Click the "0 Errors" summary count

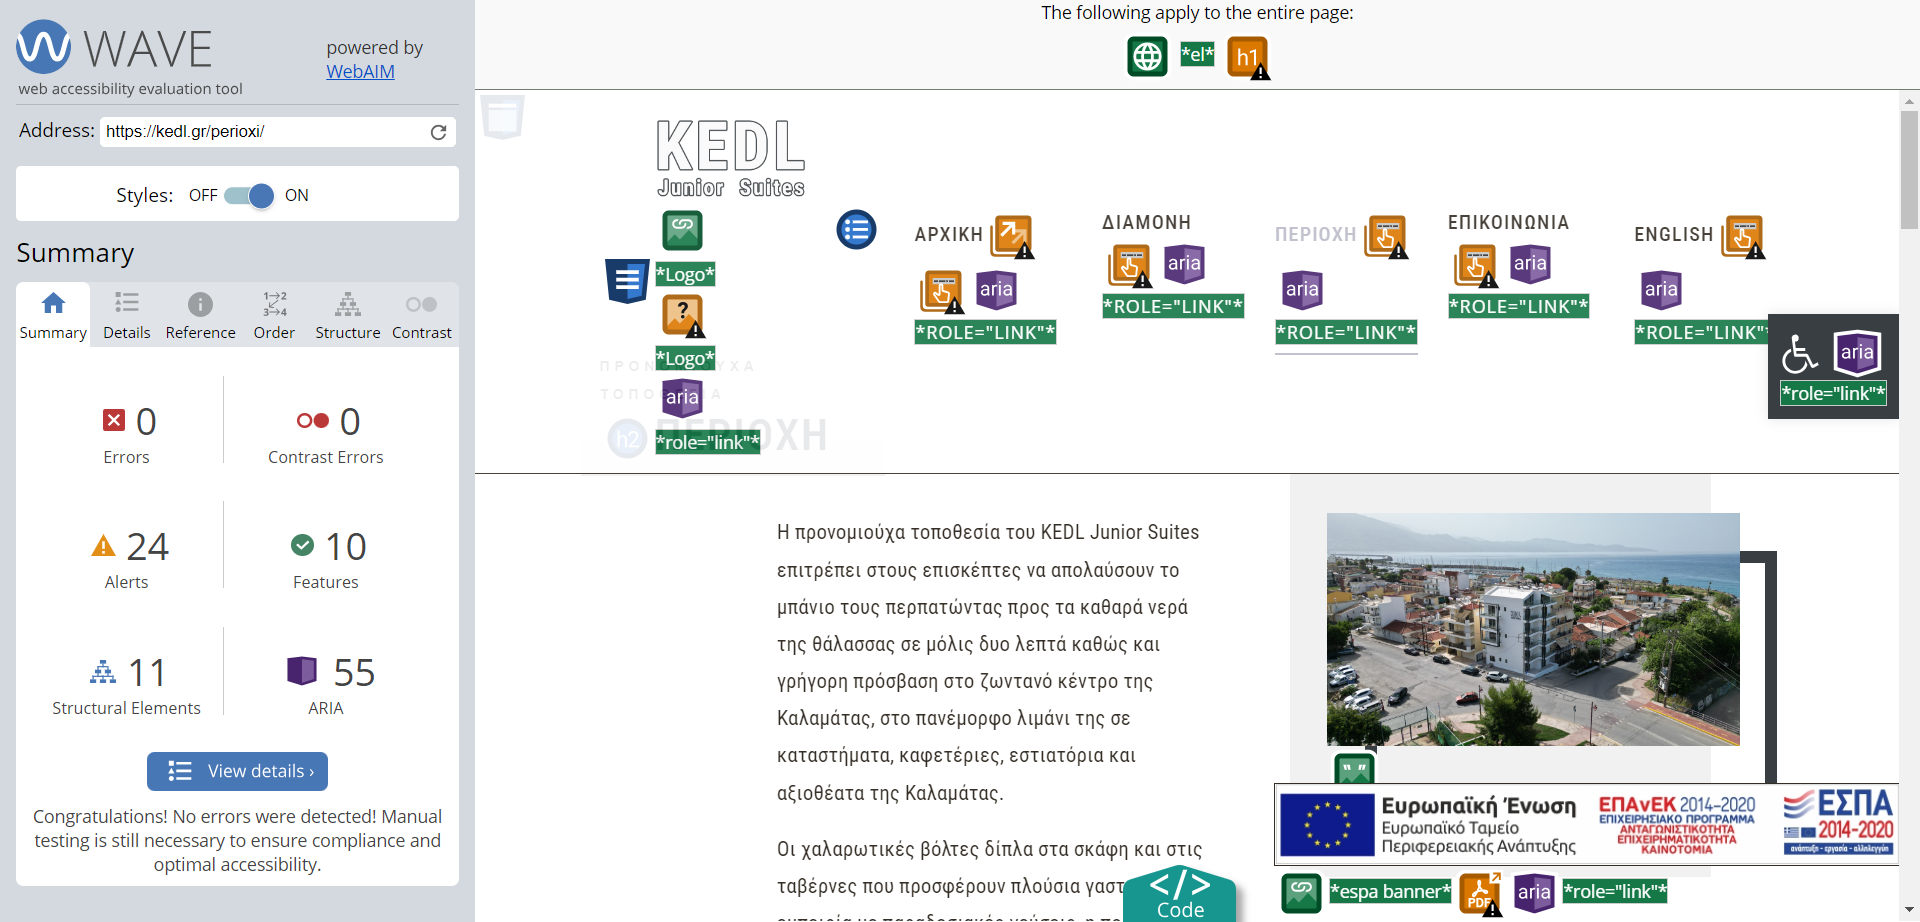[x=127, y=436]
